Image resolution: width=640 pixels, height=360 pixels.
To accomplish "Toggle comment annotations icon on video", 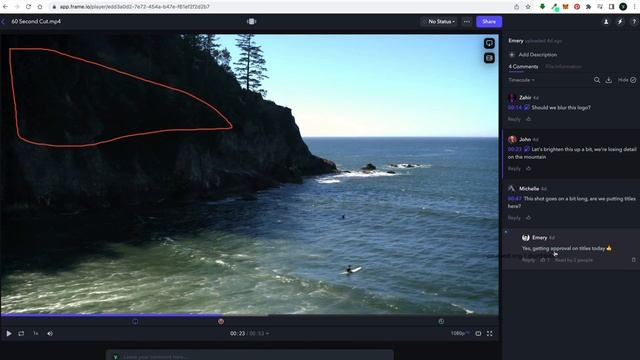I will click(x=489, y=43).
